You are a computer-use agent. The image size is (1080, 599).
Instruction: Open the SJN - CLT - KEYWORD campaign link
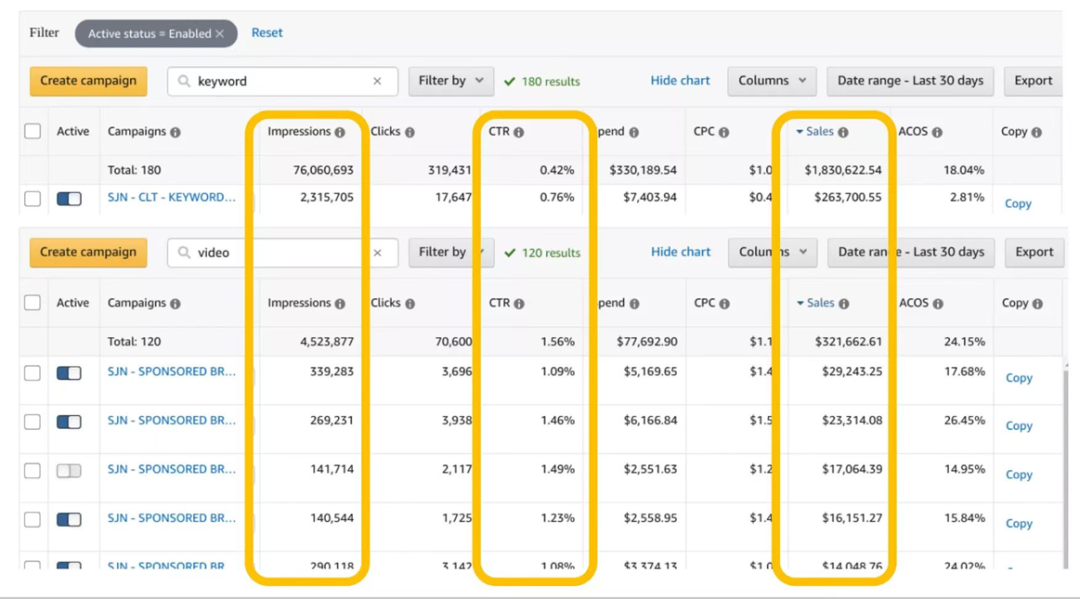tap(172, 197)
